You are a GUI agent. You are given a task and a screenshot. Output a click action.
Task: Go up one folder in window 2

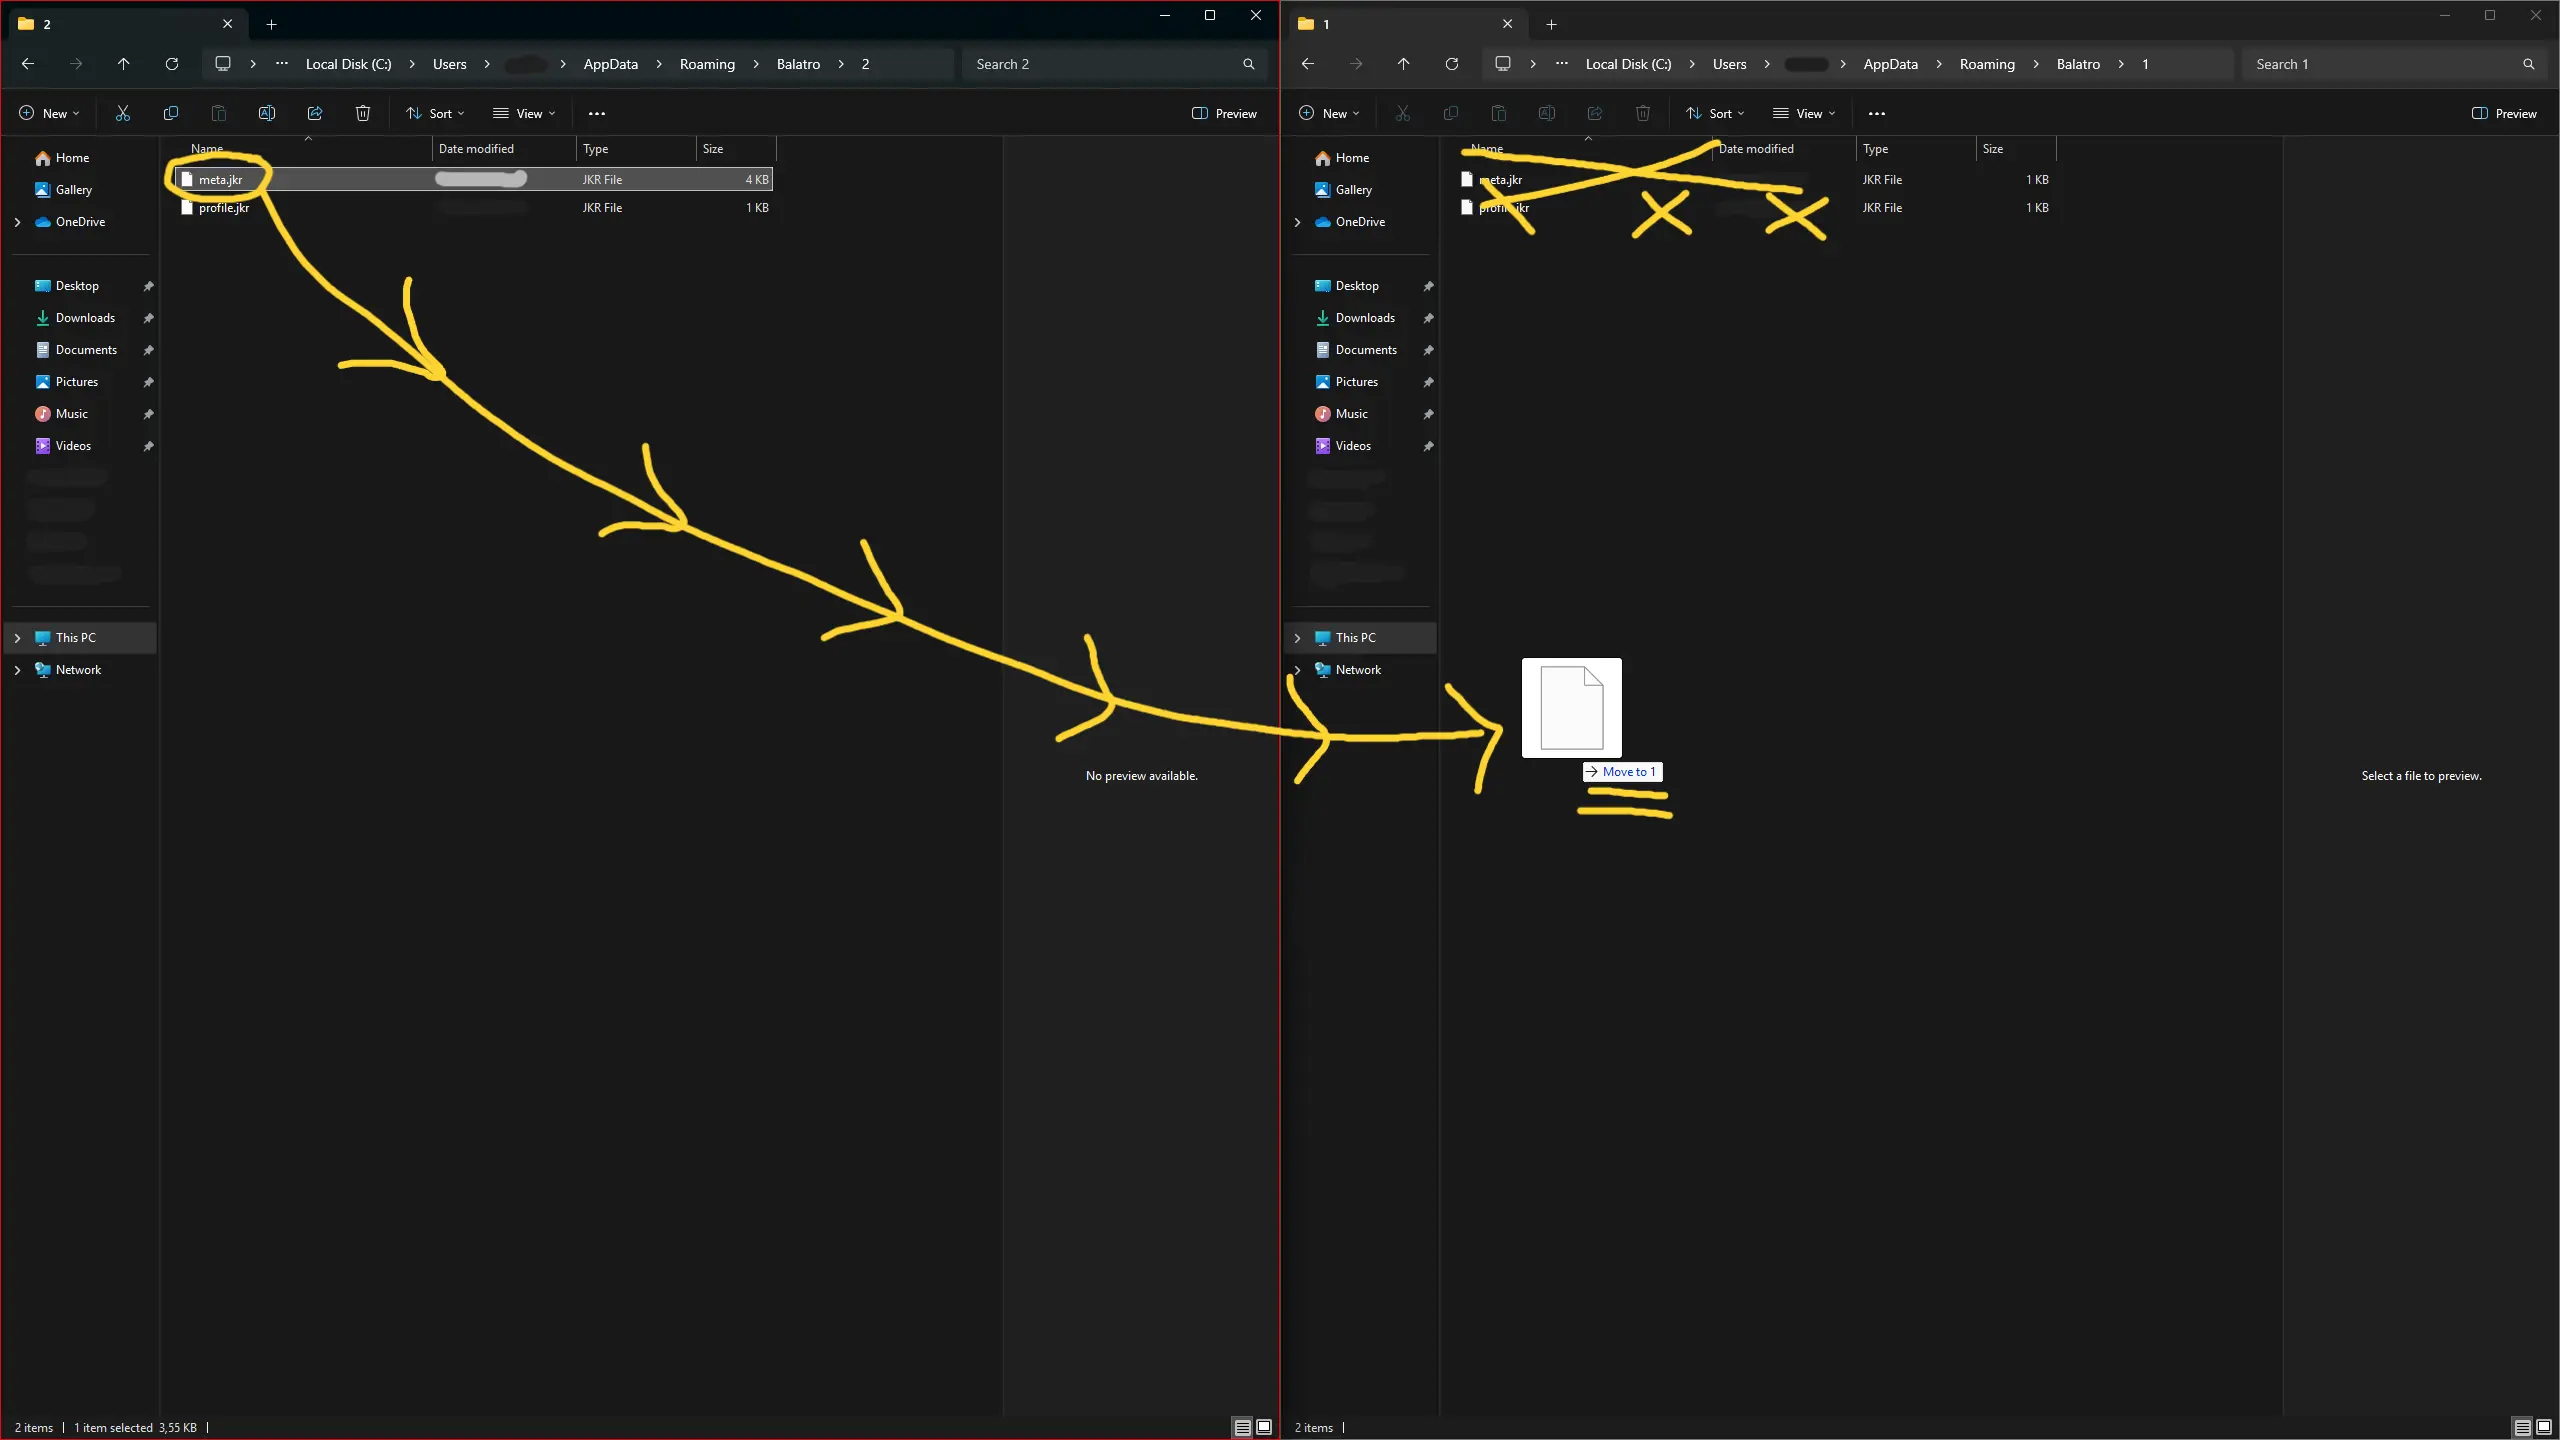124,64
